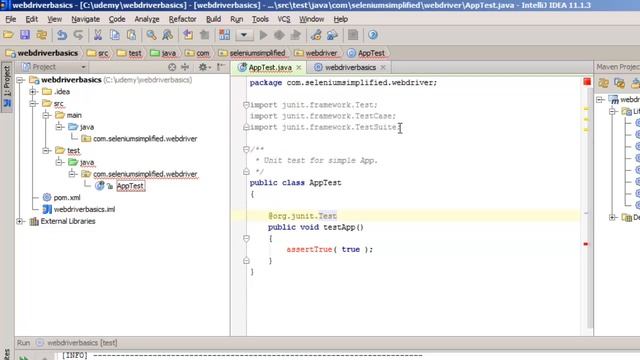This screenshot has width=640, height=360.
Task: Click the Redo toolbar icon
Action: 78,35
